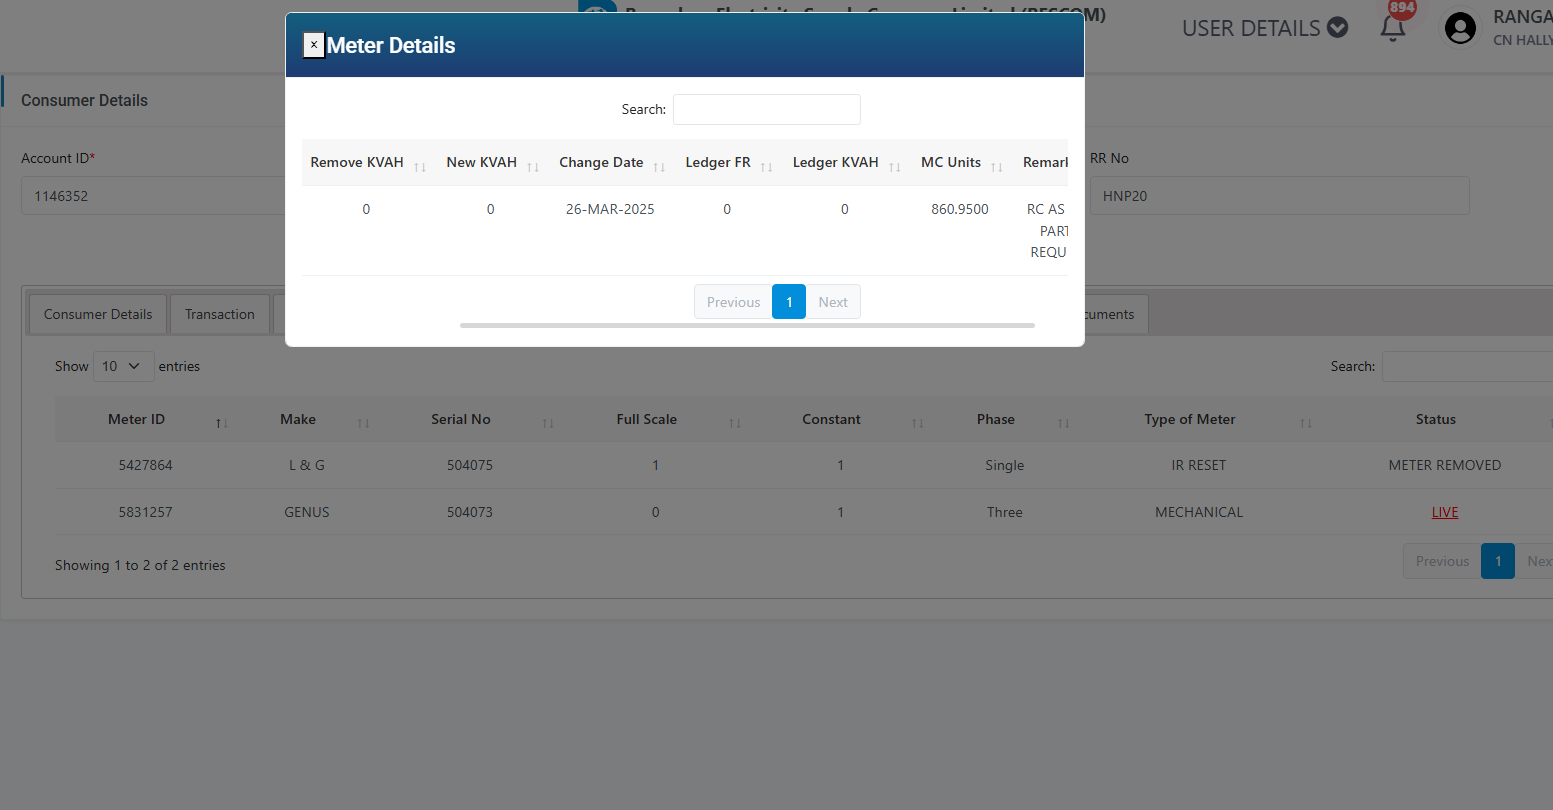Click the METER REMOVED status text
This screenshot has width=1553, height=810.
pos(1445,465)
